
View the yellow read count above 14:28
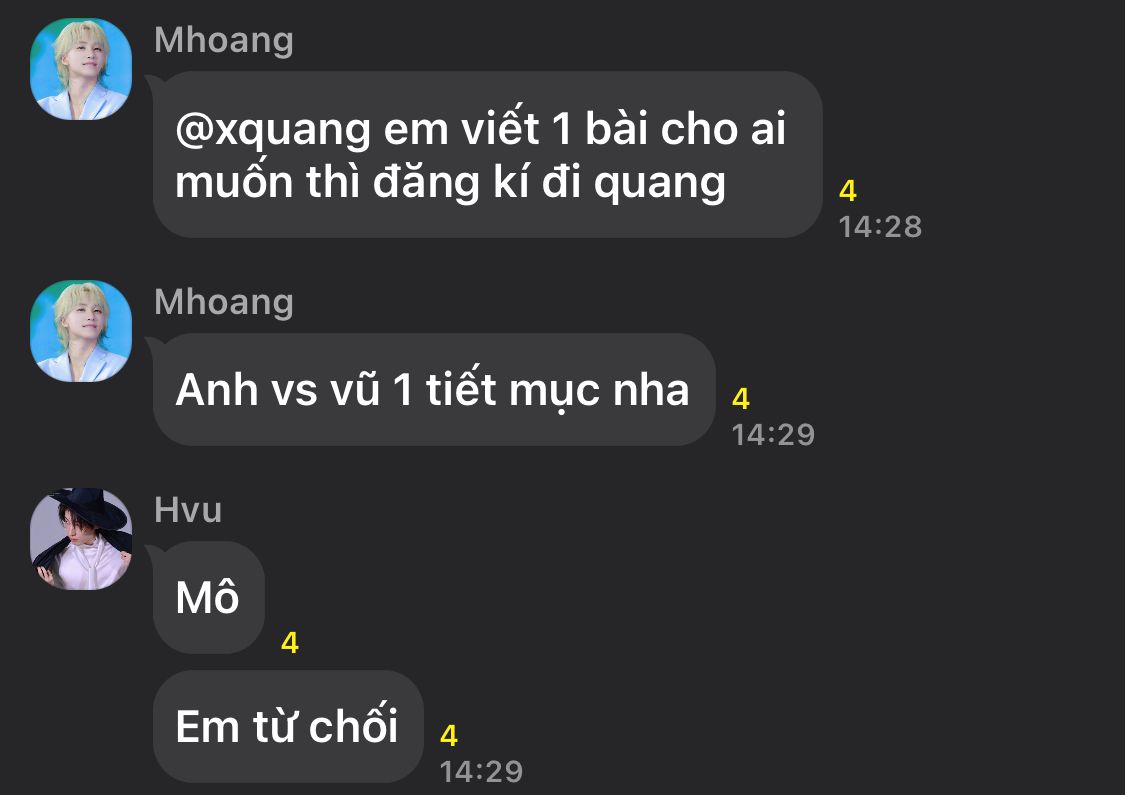click(848, 191)
